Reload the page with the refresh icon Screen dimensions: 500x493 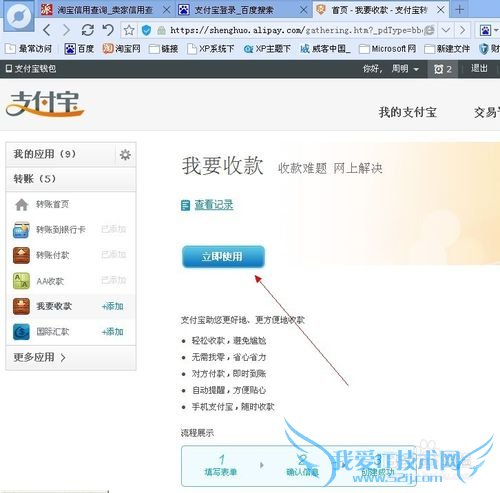88,30
